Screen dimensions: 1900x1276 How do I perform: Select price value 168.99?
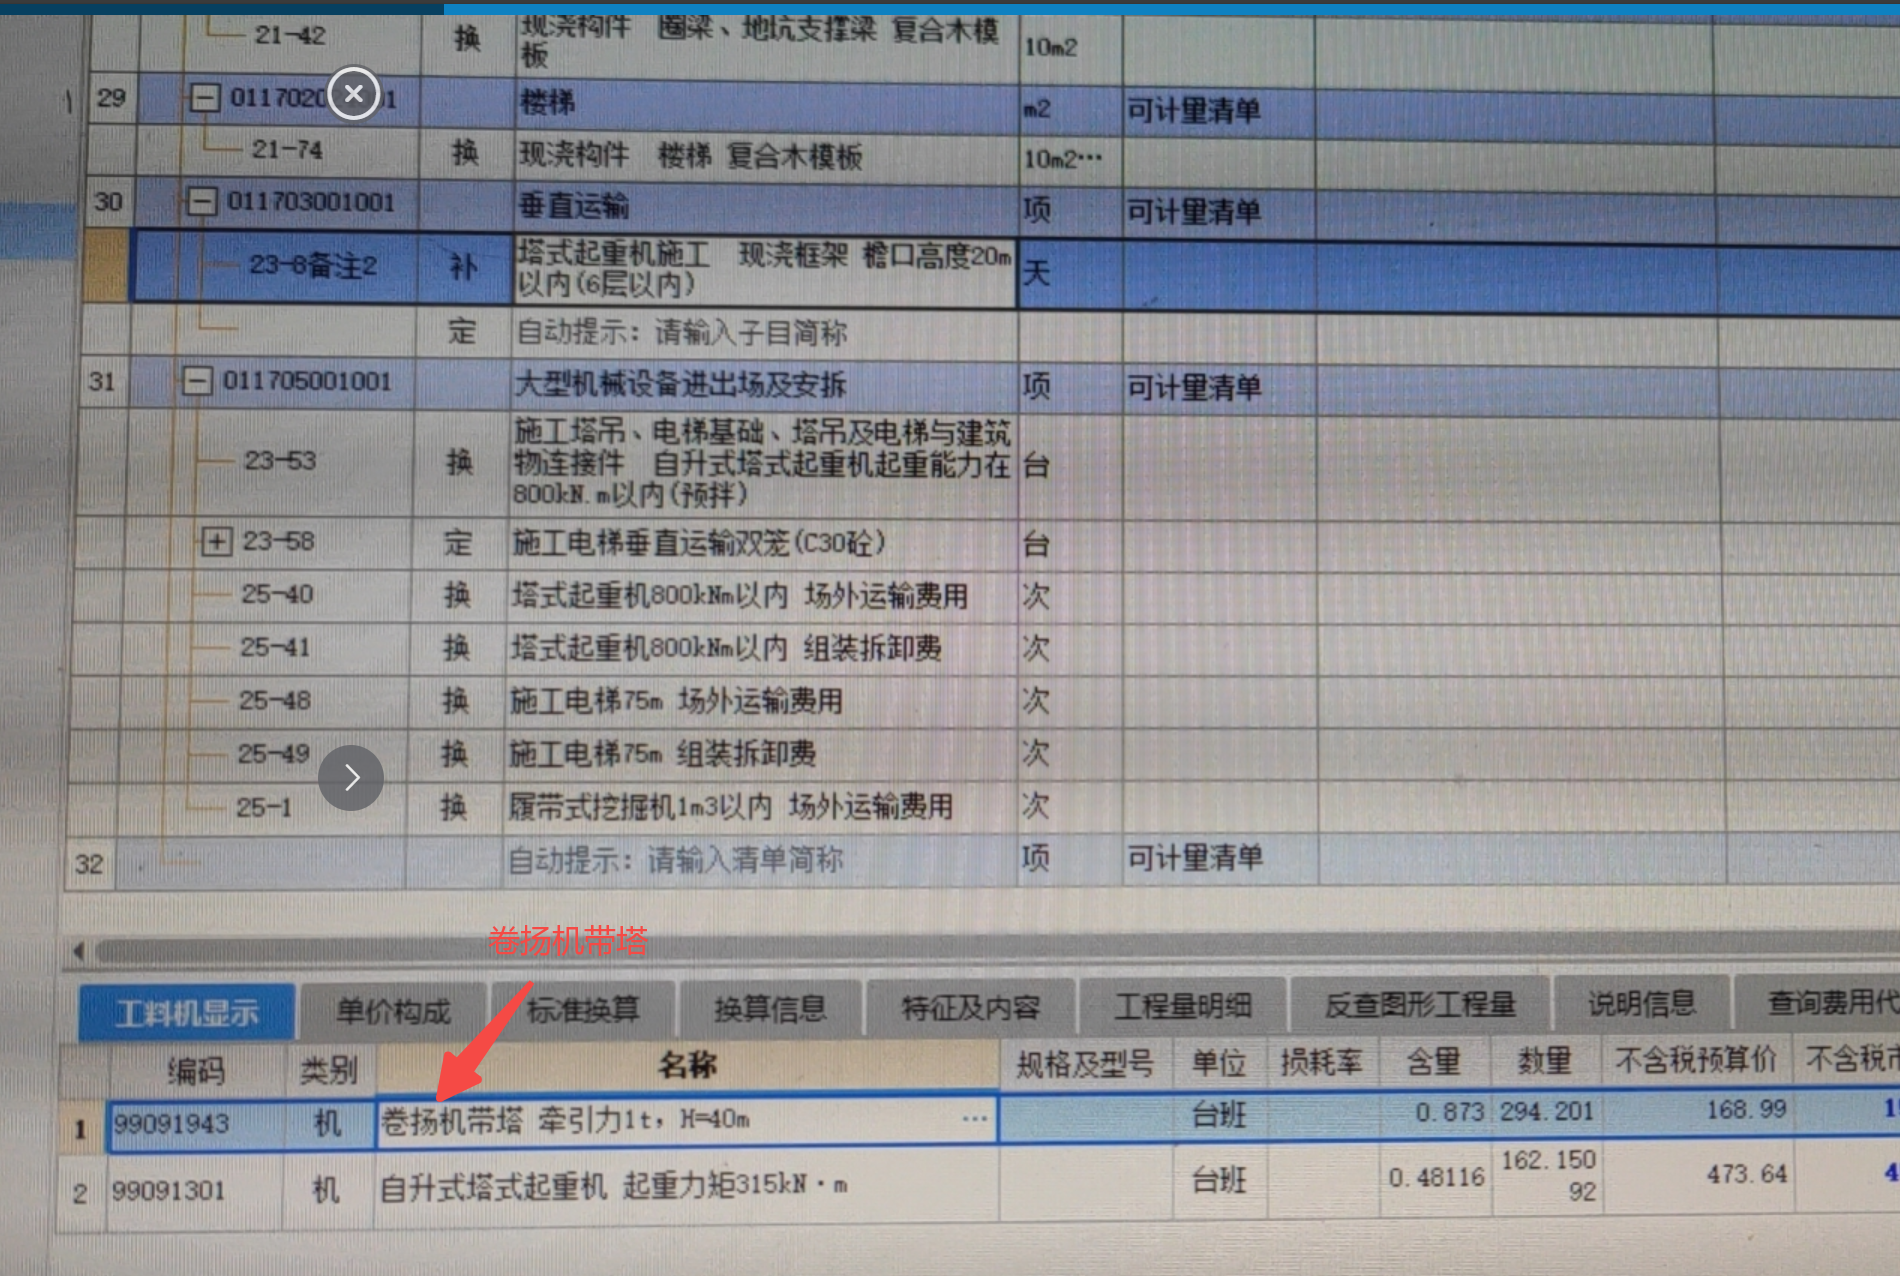[x=1746, y=1108]
